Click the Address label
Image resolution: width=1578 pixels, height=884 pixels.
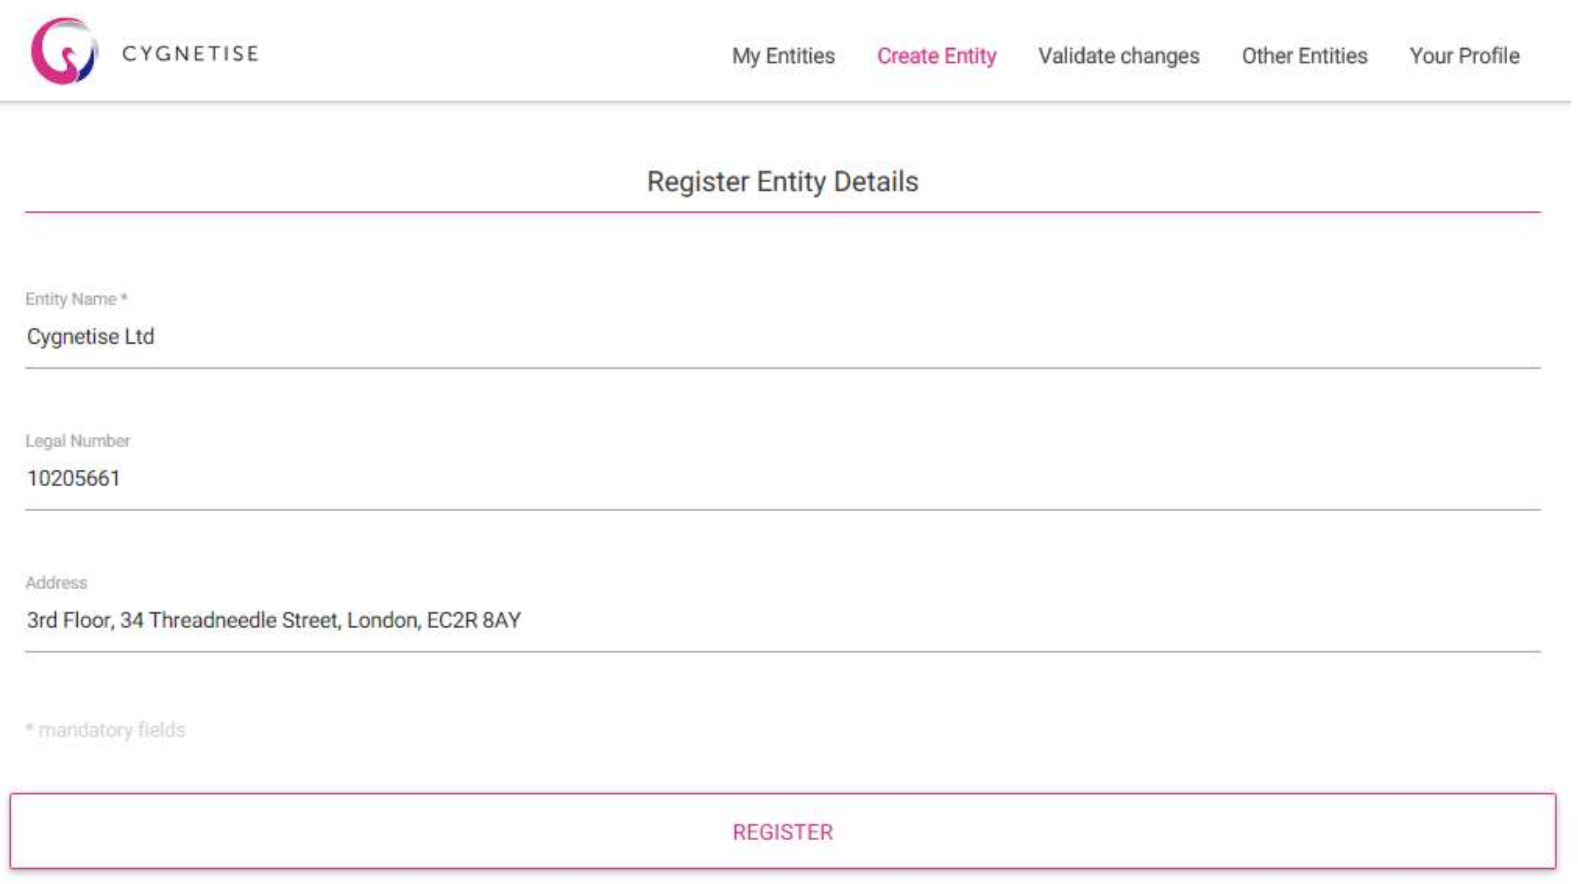pyautogui.click(x=56, y=584)
